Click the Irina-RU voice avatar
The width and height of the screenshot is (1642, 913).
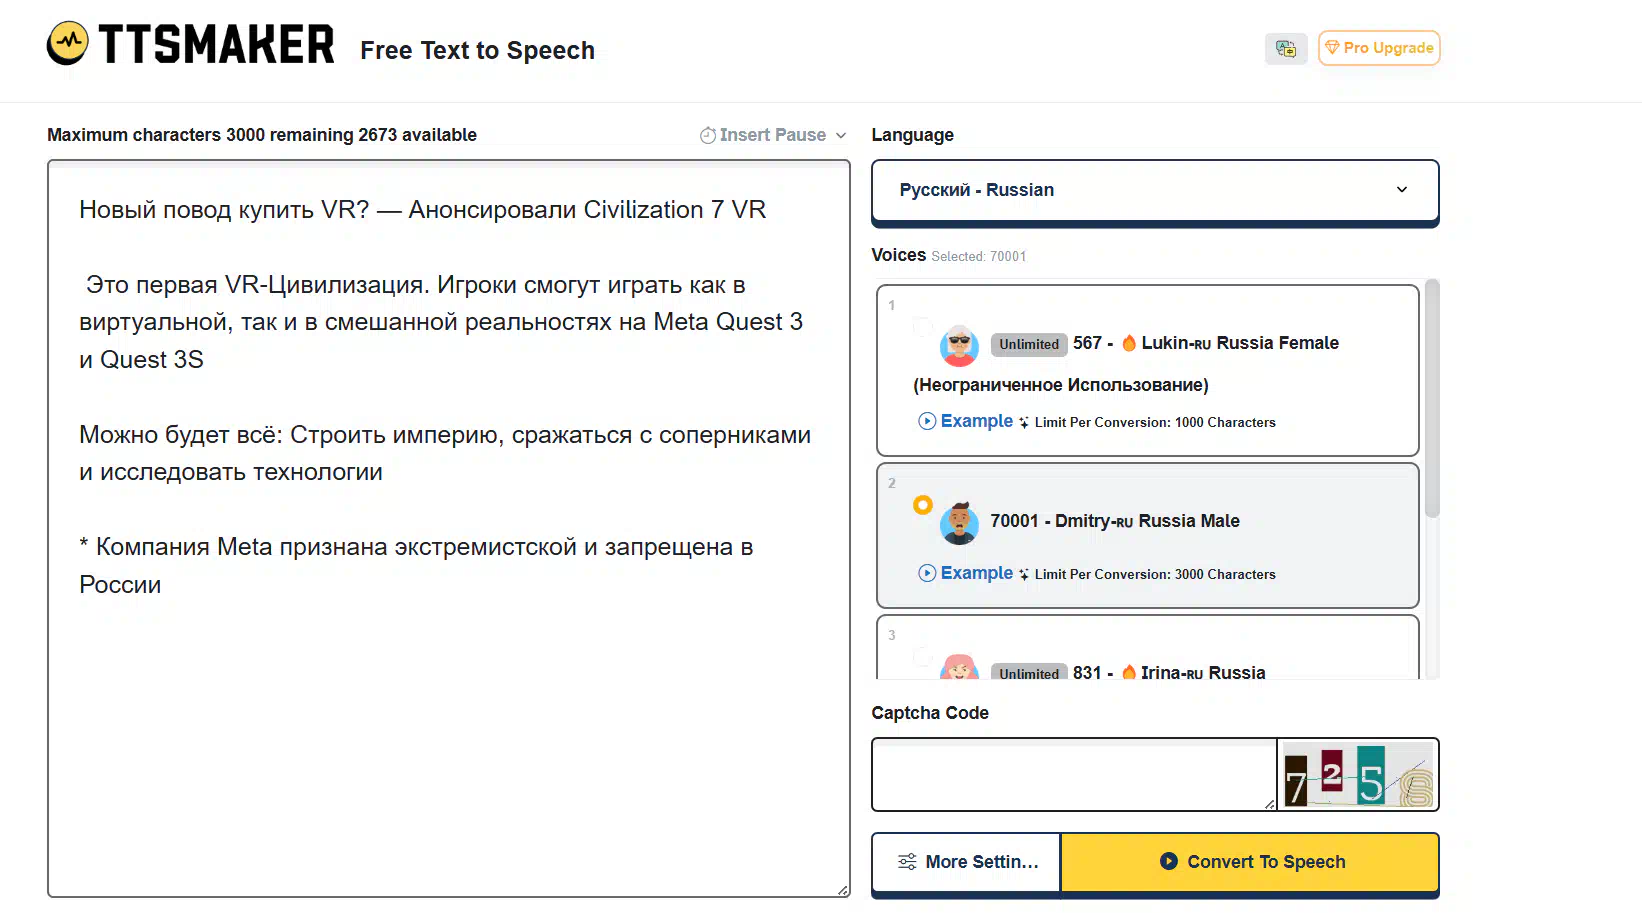click(959, 667)
